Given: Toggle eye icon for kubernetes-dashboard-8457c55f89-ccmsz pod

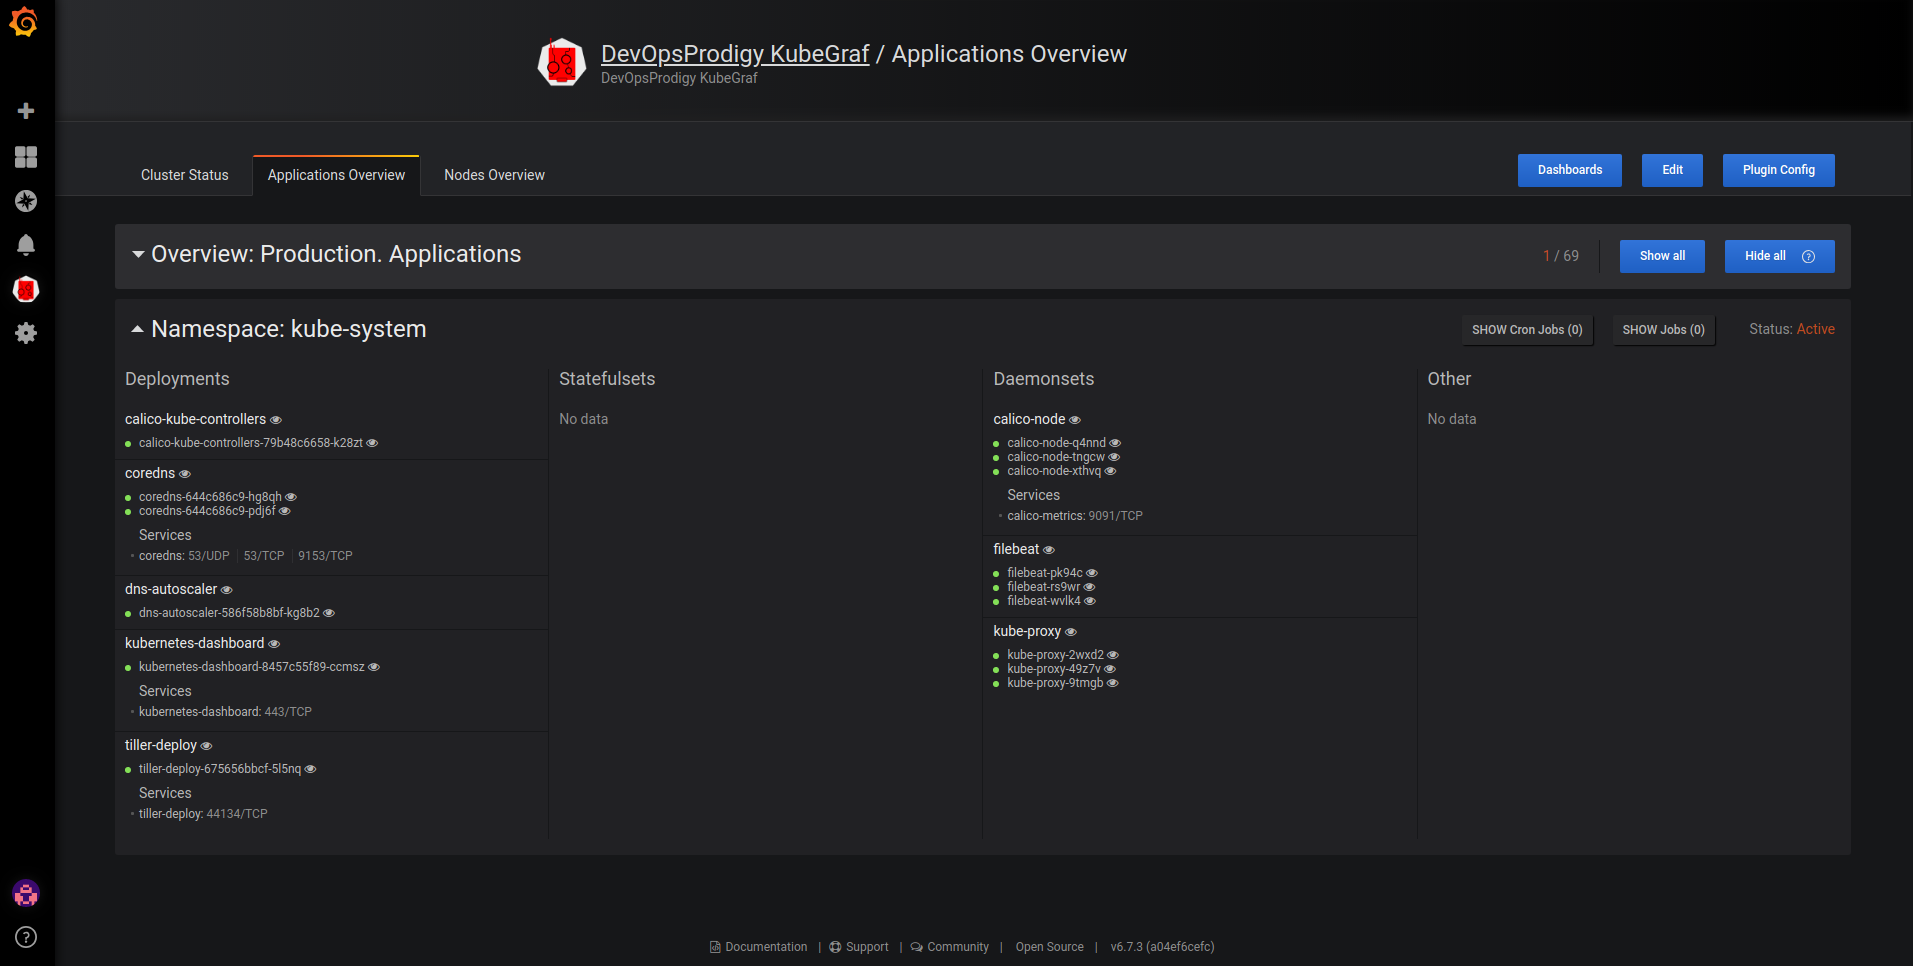Looking at the screenshot, I should [374, 667].
